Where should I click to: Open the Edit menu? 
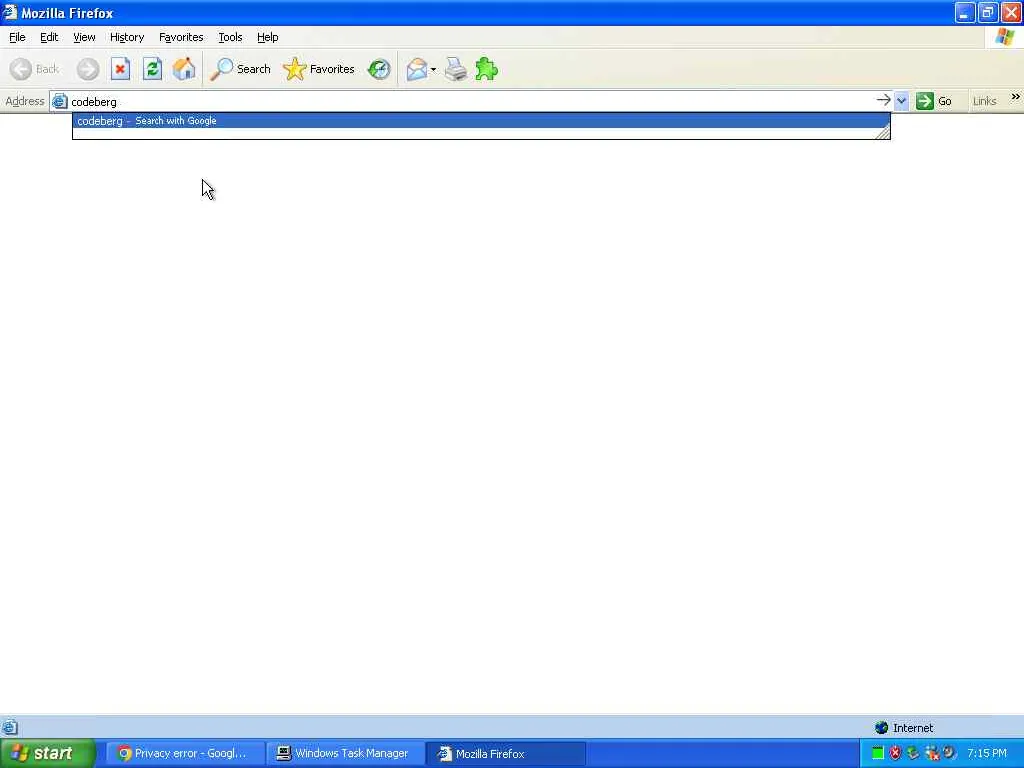49,37
